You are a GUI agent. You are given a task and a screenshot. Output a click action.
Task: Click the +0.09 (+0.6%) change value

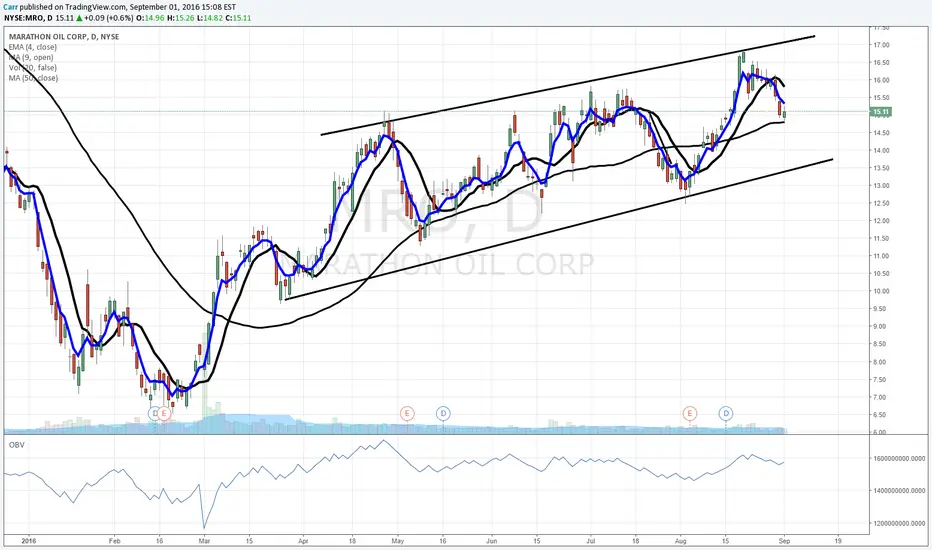tap(109, 18)
